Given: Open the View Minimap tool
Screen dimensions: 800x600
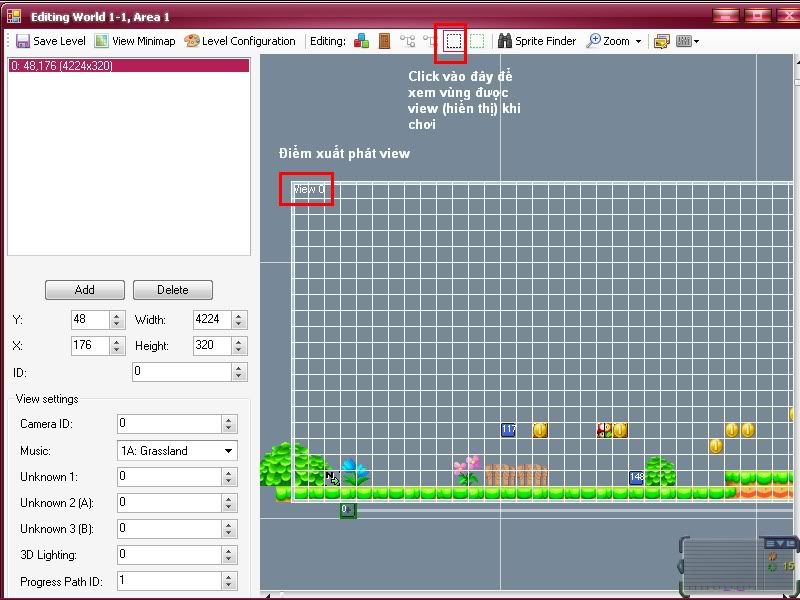Looking at the screenshot, I should pos(135,41).
